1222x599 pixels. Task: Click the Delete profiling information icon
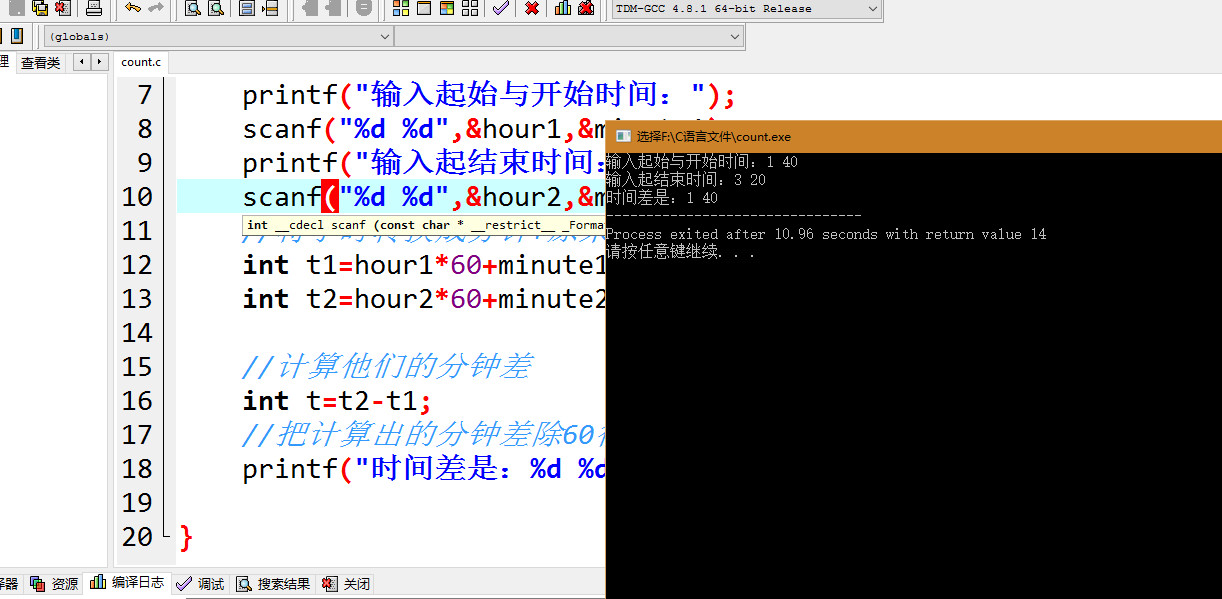[586, 8]
